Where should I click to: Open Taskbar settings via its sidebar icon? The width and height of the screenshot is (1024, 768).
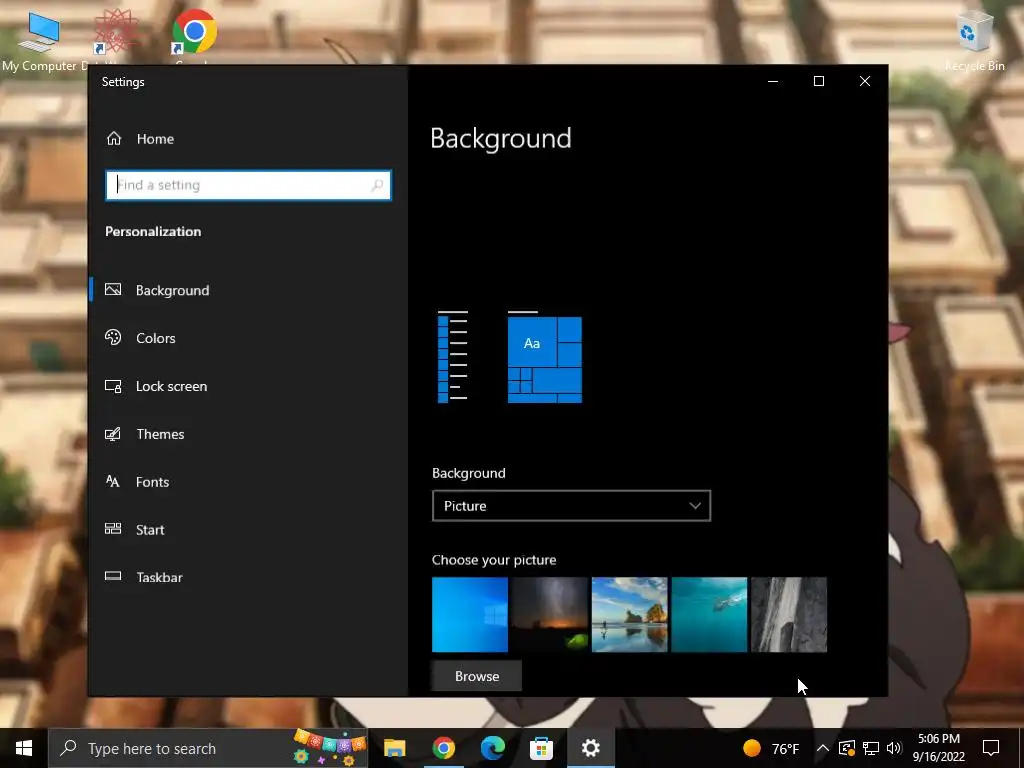pos(113,576)
